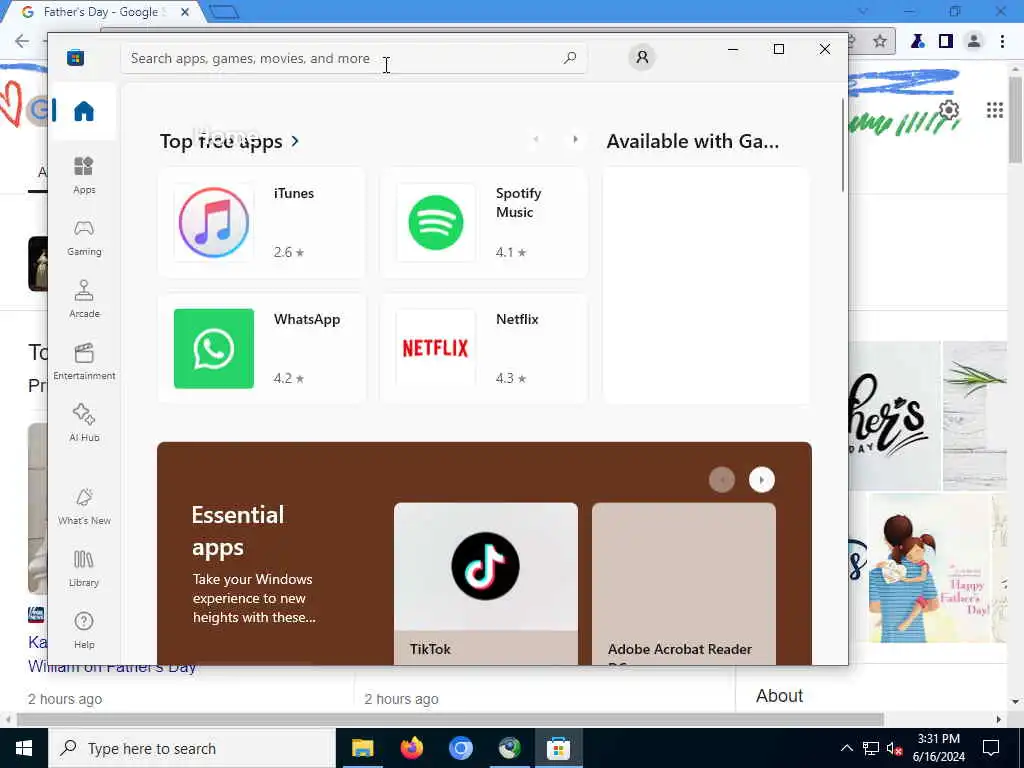1024x768 pixels.
Task: Open File Explorer from the taskbar
Action: [x=362, y=748]
